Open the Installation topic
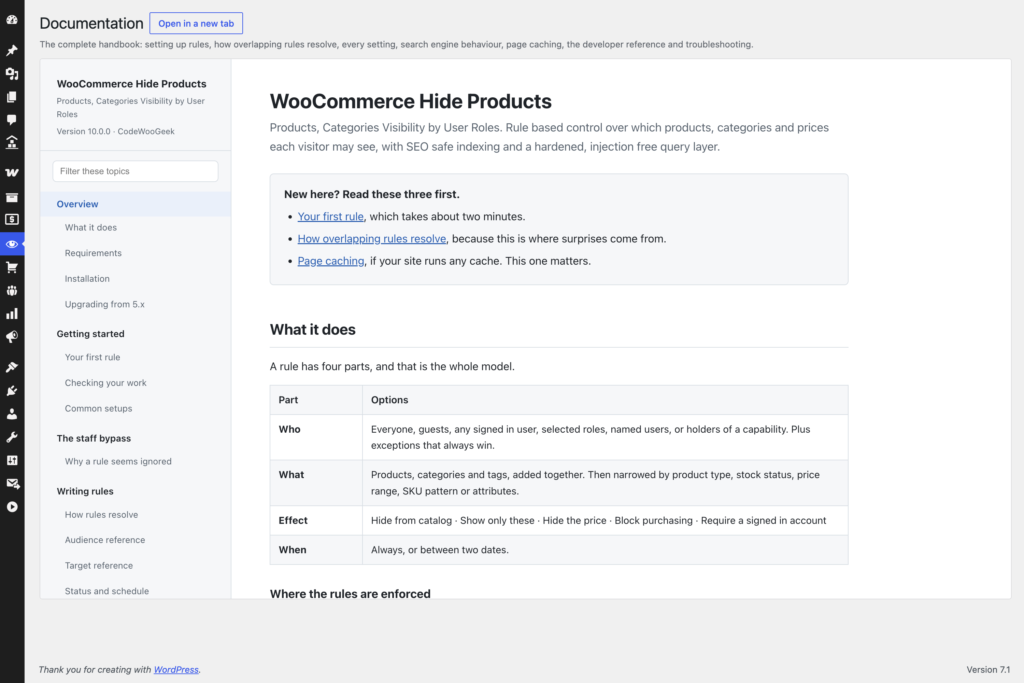 (87, 278)
